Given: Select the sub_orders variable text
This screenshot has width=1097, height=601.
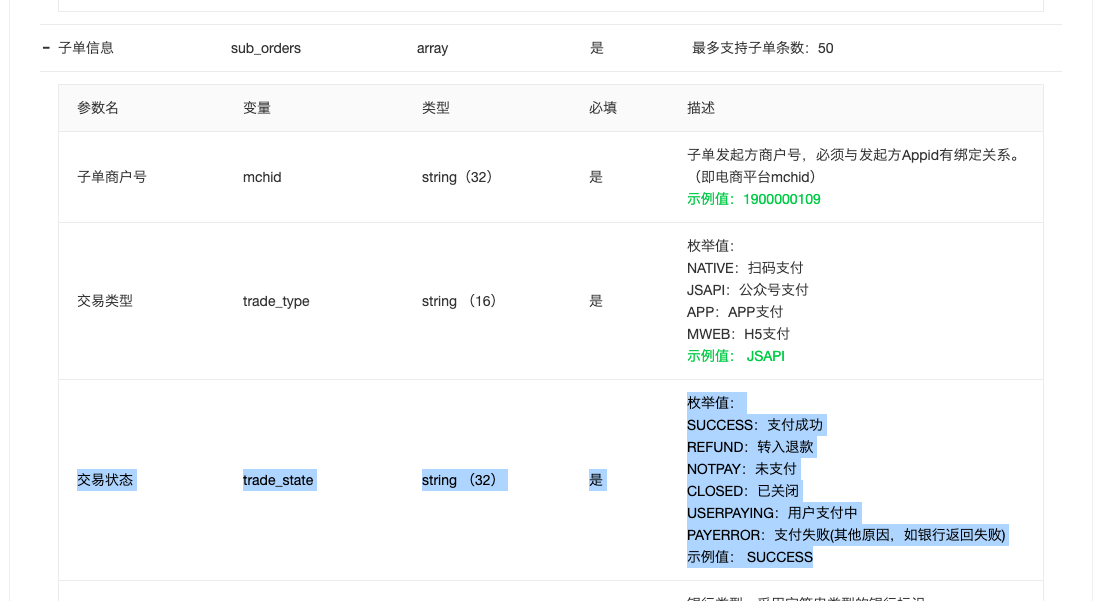Looking at the screenshot, I should pos(266,48).
